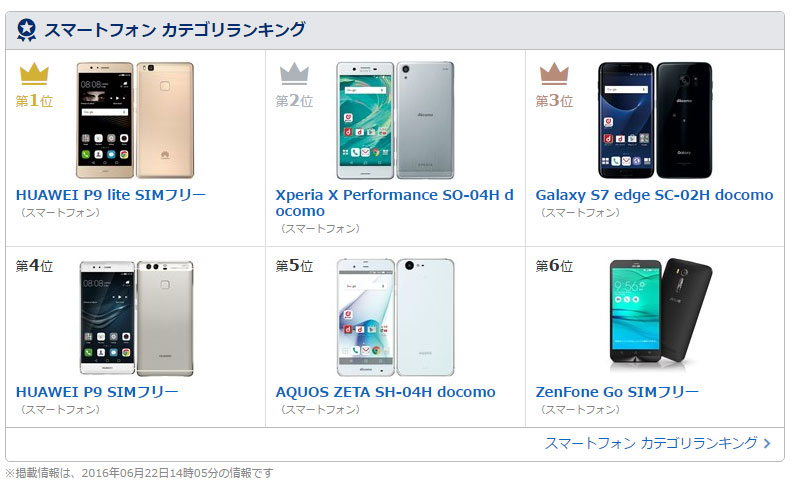
Task: Open the ZenFone Go SIMフリー link
Action: pos(617,392)
